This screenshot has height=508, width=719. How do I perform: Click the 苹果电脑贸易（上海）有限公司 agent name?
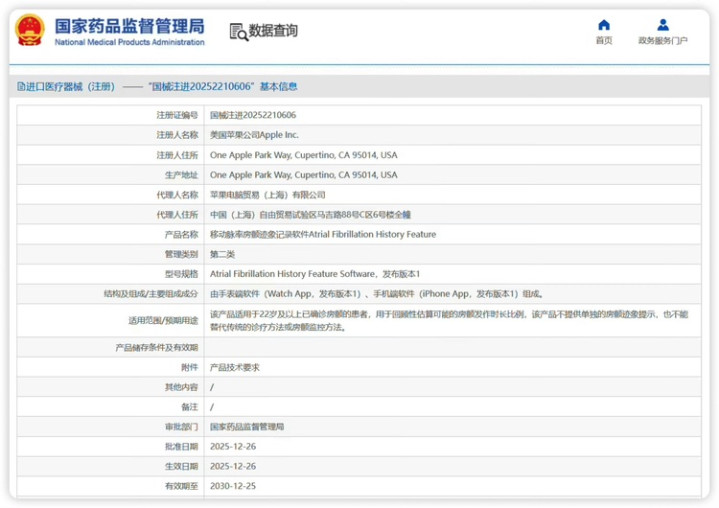tap(267, 195)
